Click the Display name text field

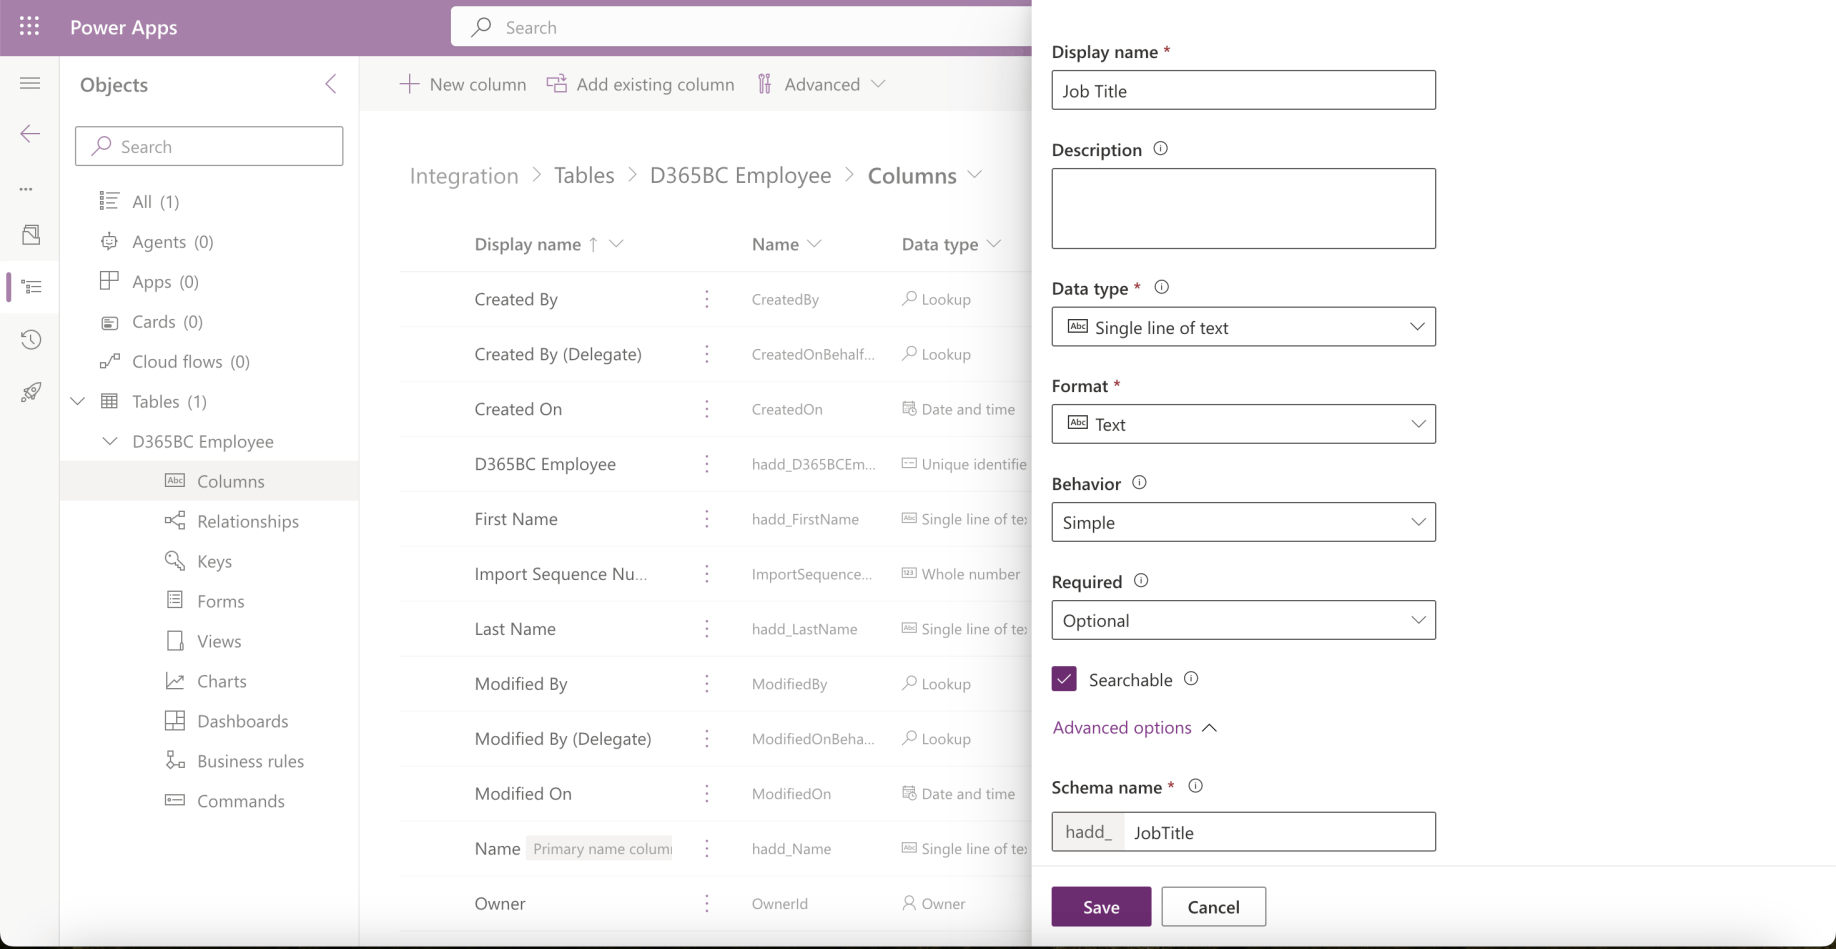pos(1243,90)
